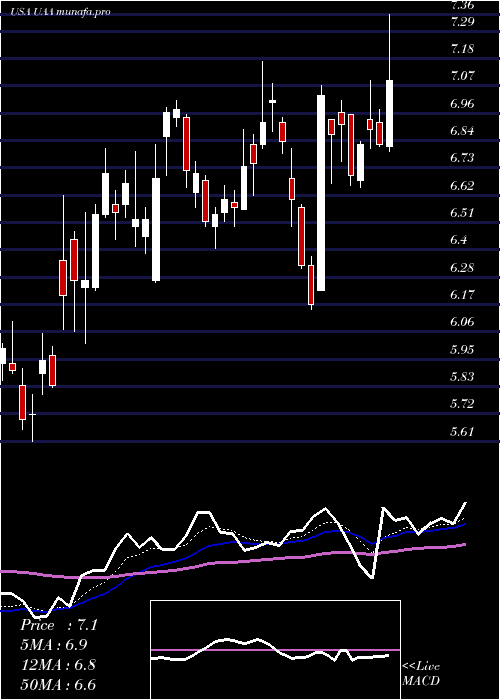Screen dimensions: 500x700
Task: Click the '5MA : 6.9' readout
Action: point(54,645)
